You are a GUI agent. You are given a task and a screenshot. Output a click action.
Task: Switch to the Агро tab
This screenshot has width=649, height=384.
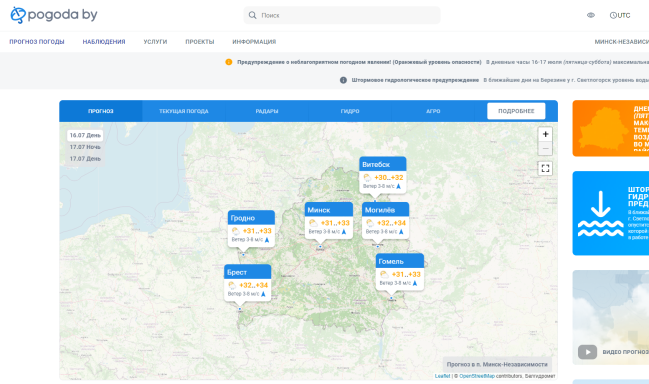(x=433, y=111)
